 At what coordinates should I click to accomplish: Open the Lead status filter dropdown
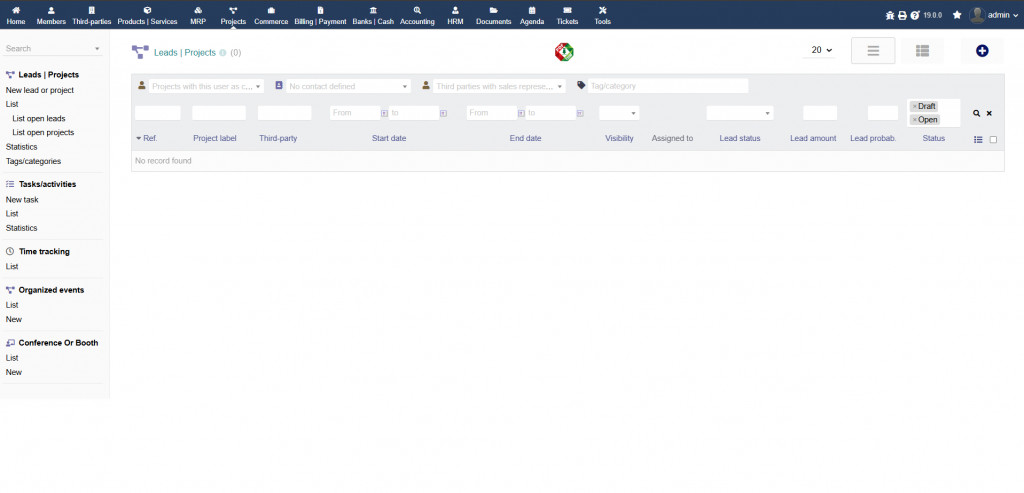[x=740, y=113]
